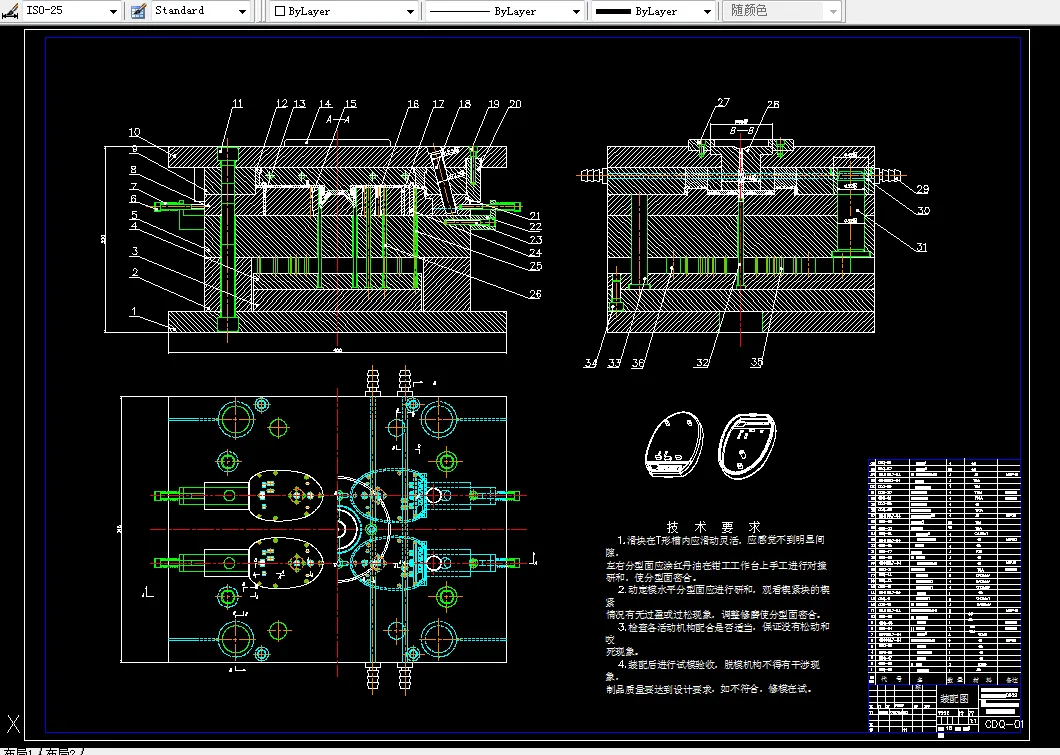Open the ISO-25 dimension style dropdown
Screen dimensions: 1060x755
pos(113,11)
